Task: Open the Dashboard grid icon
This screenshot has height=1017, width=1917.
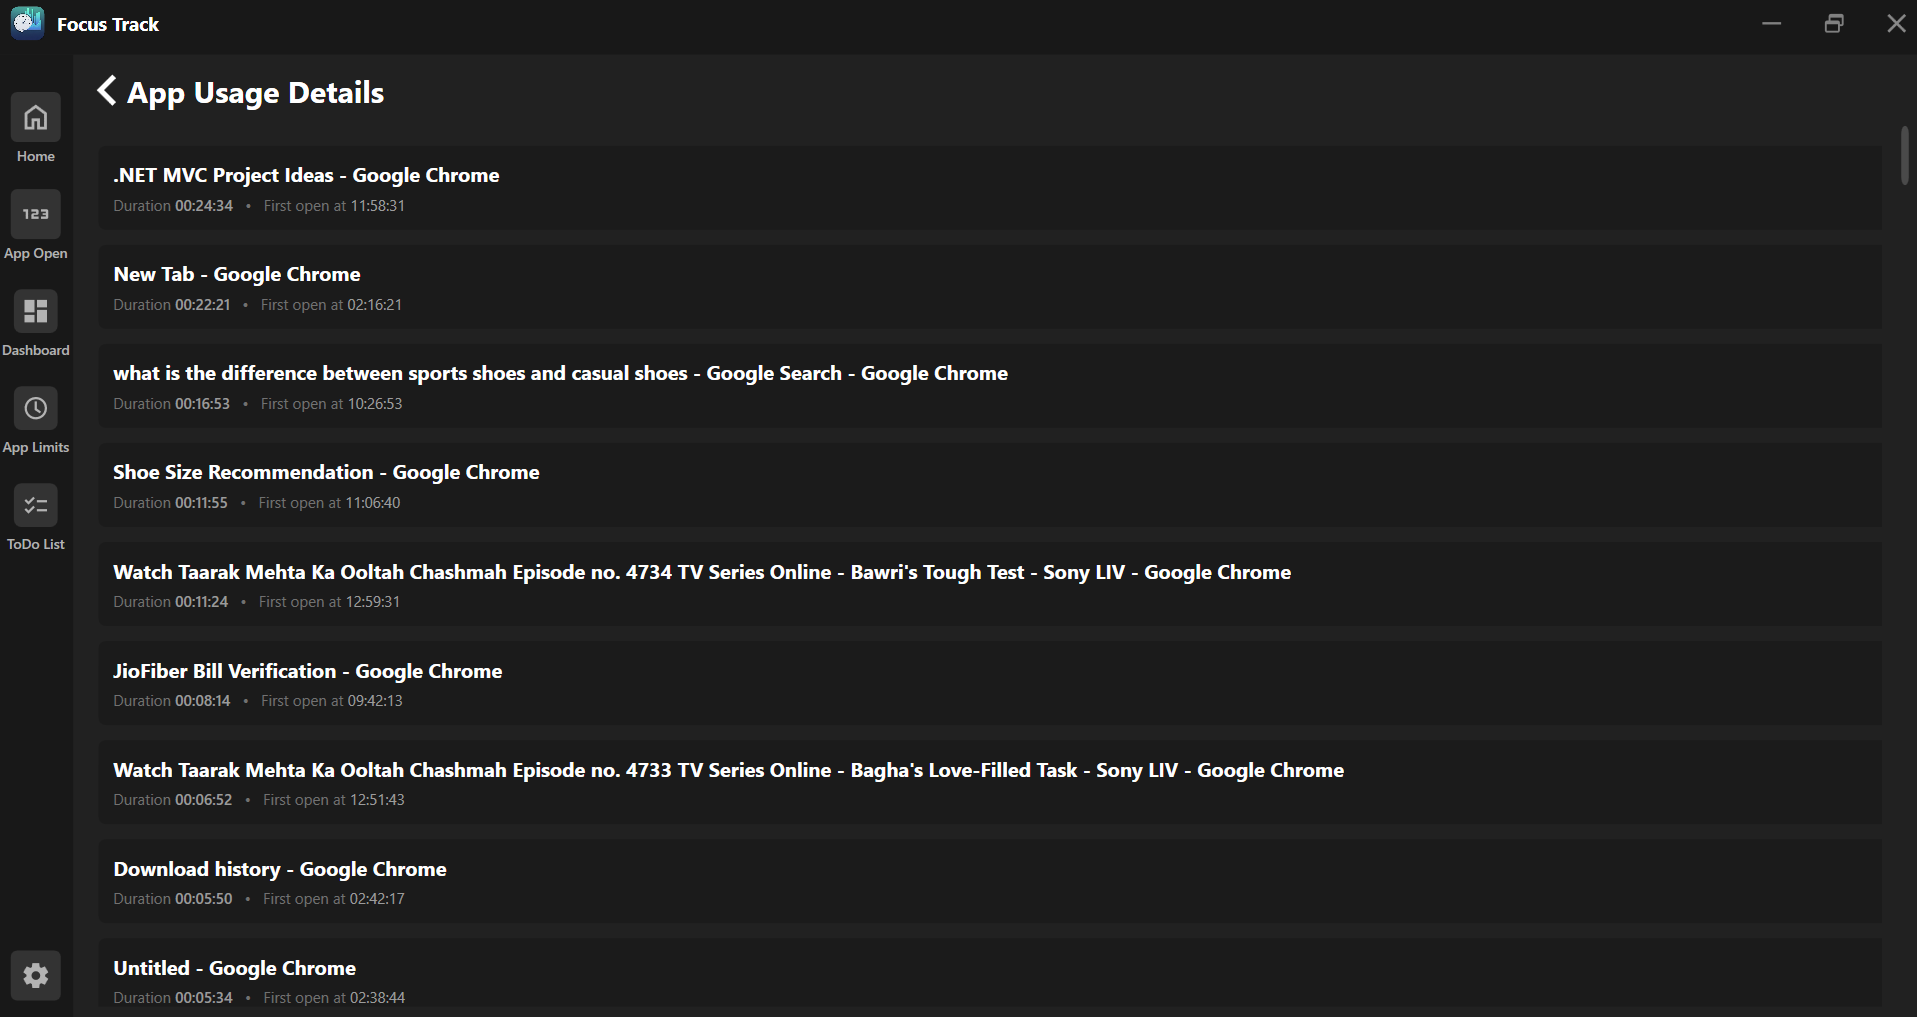Action: coord(36,311)
